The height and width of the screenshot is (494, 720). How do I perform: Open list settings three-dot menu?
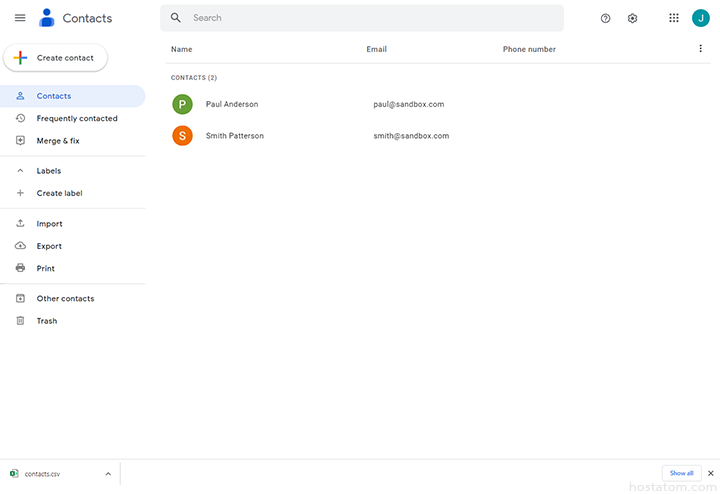pyautogui.click(x=700, y=49)
